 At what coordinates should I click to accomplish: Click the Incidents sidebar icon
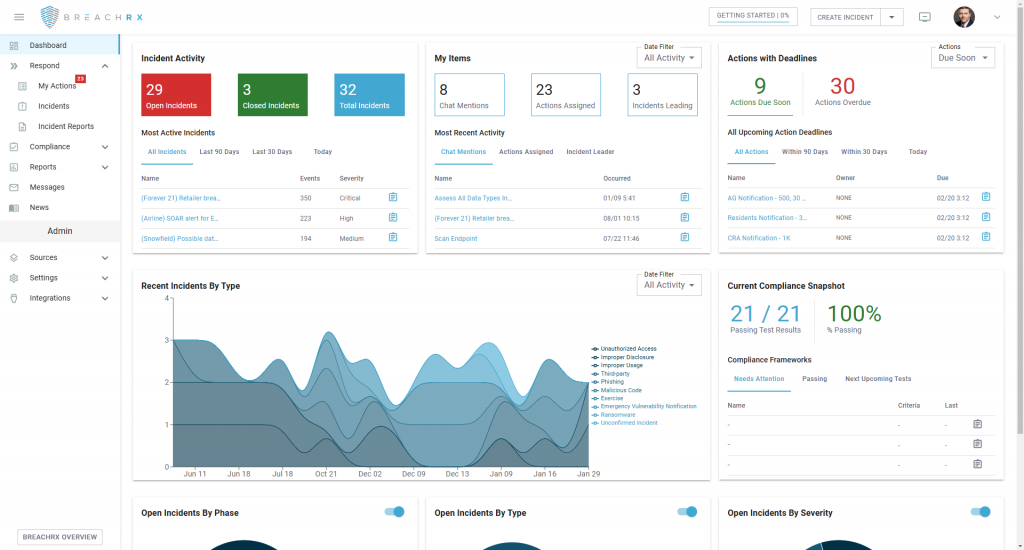click(22, 106)
